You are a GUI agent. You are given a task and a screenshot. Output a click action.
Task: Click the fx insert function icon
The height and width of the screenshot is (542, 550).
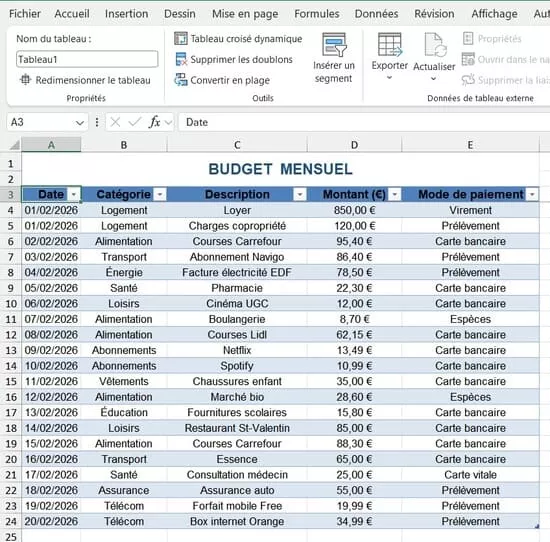coord(155,122)
